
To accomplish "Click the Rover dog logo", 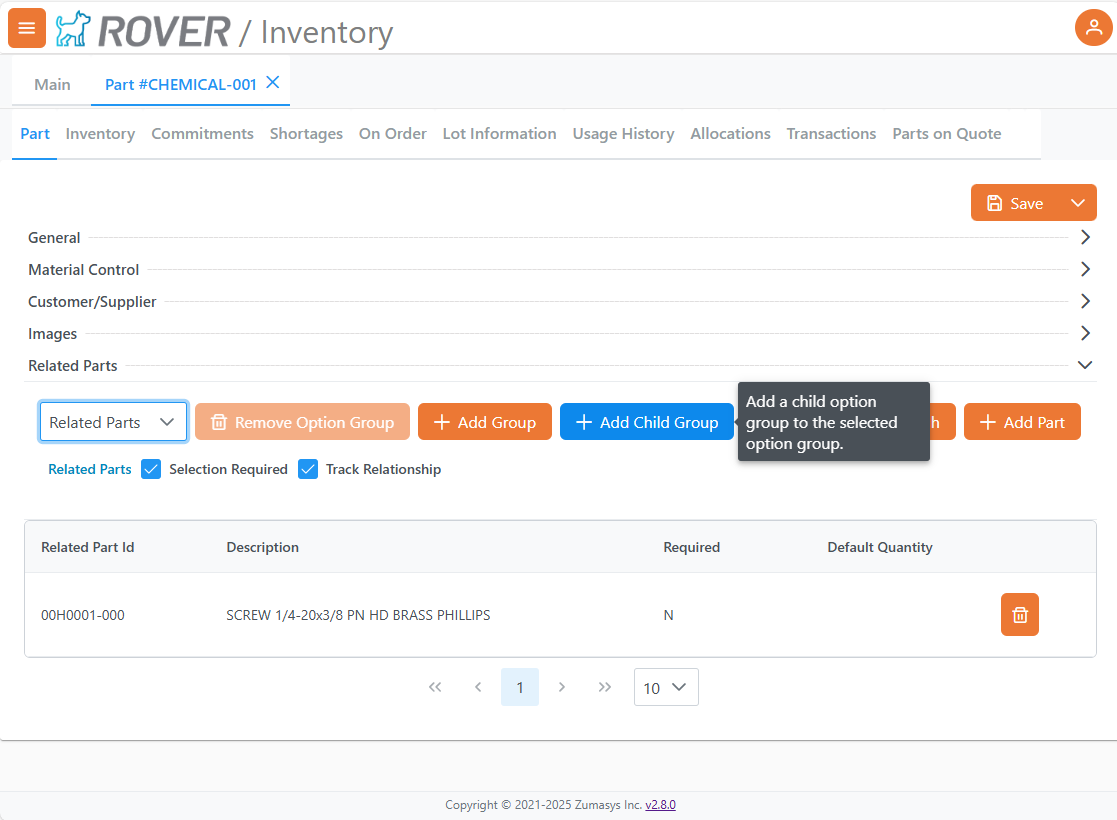I will 72,30.
